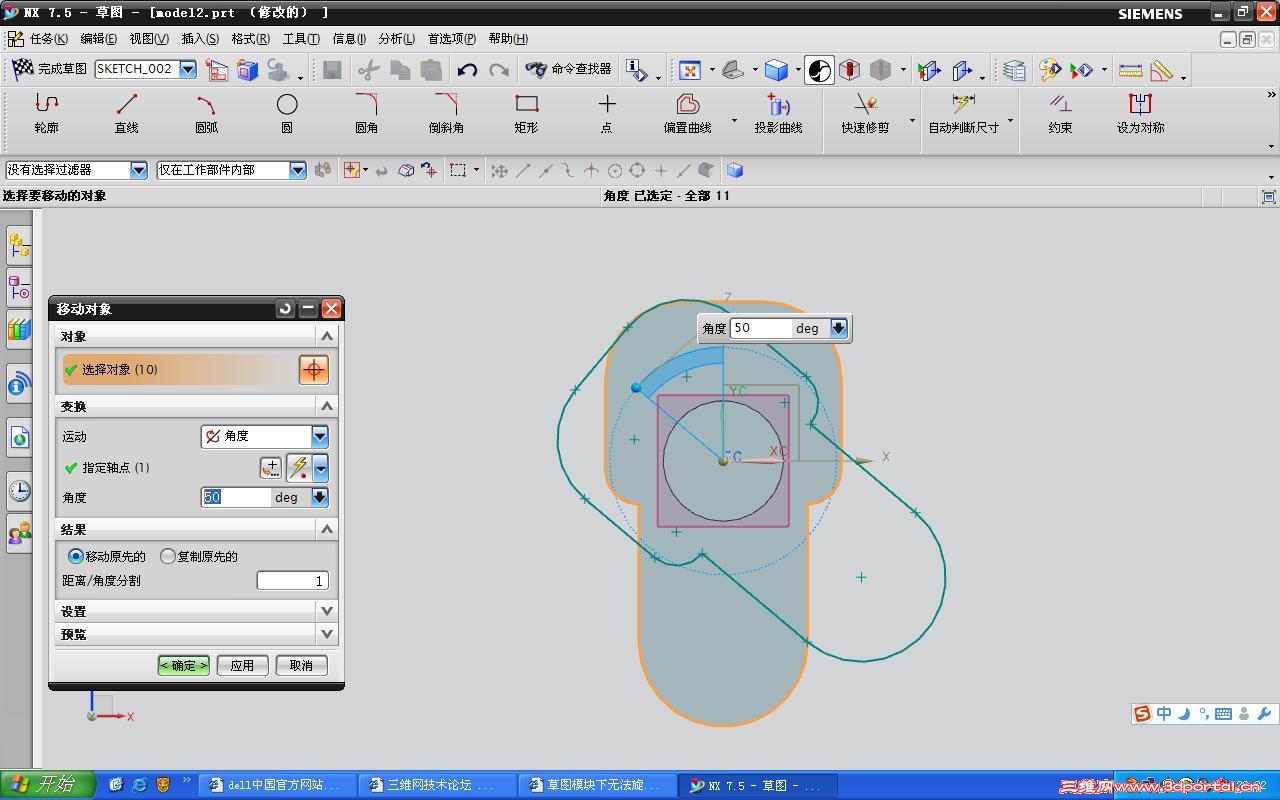Click the select object crosshair button
This screenshot has height=800, width=1280.
point(313,370)
